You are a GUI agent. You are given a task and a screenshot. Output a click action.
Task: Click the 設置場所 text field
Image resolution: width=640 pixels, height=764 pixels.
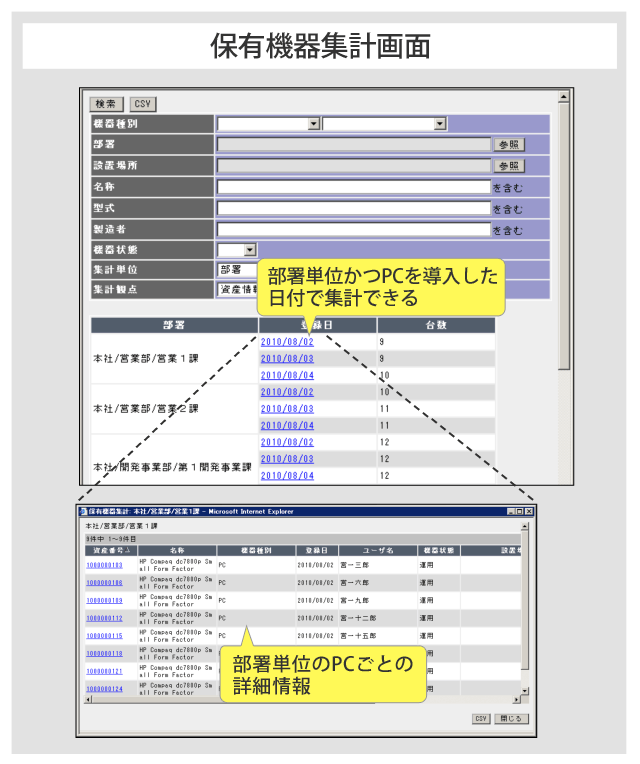click(354, 166)
